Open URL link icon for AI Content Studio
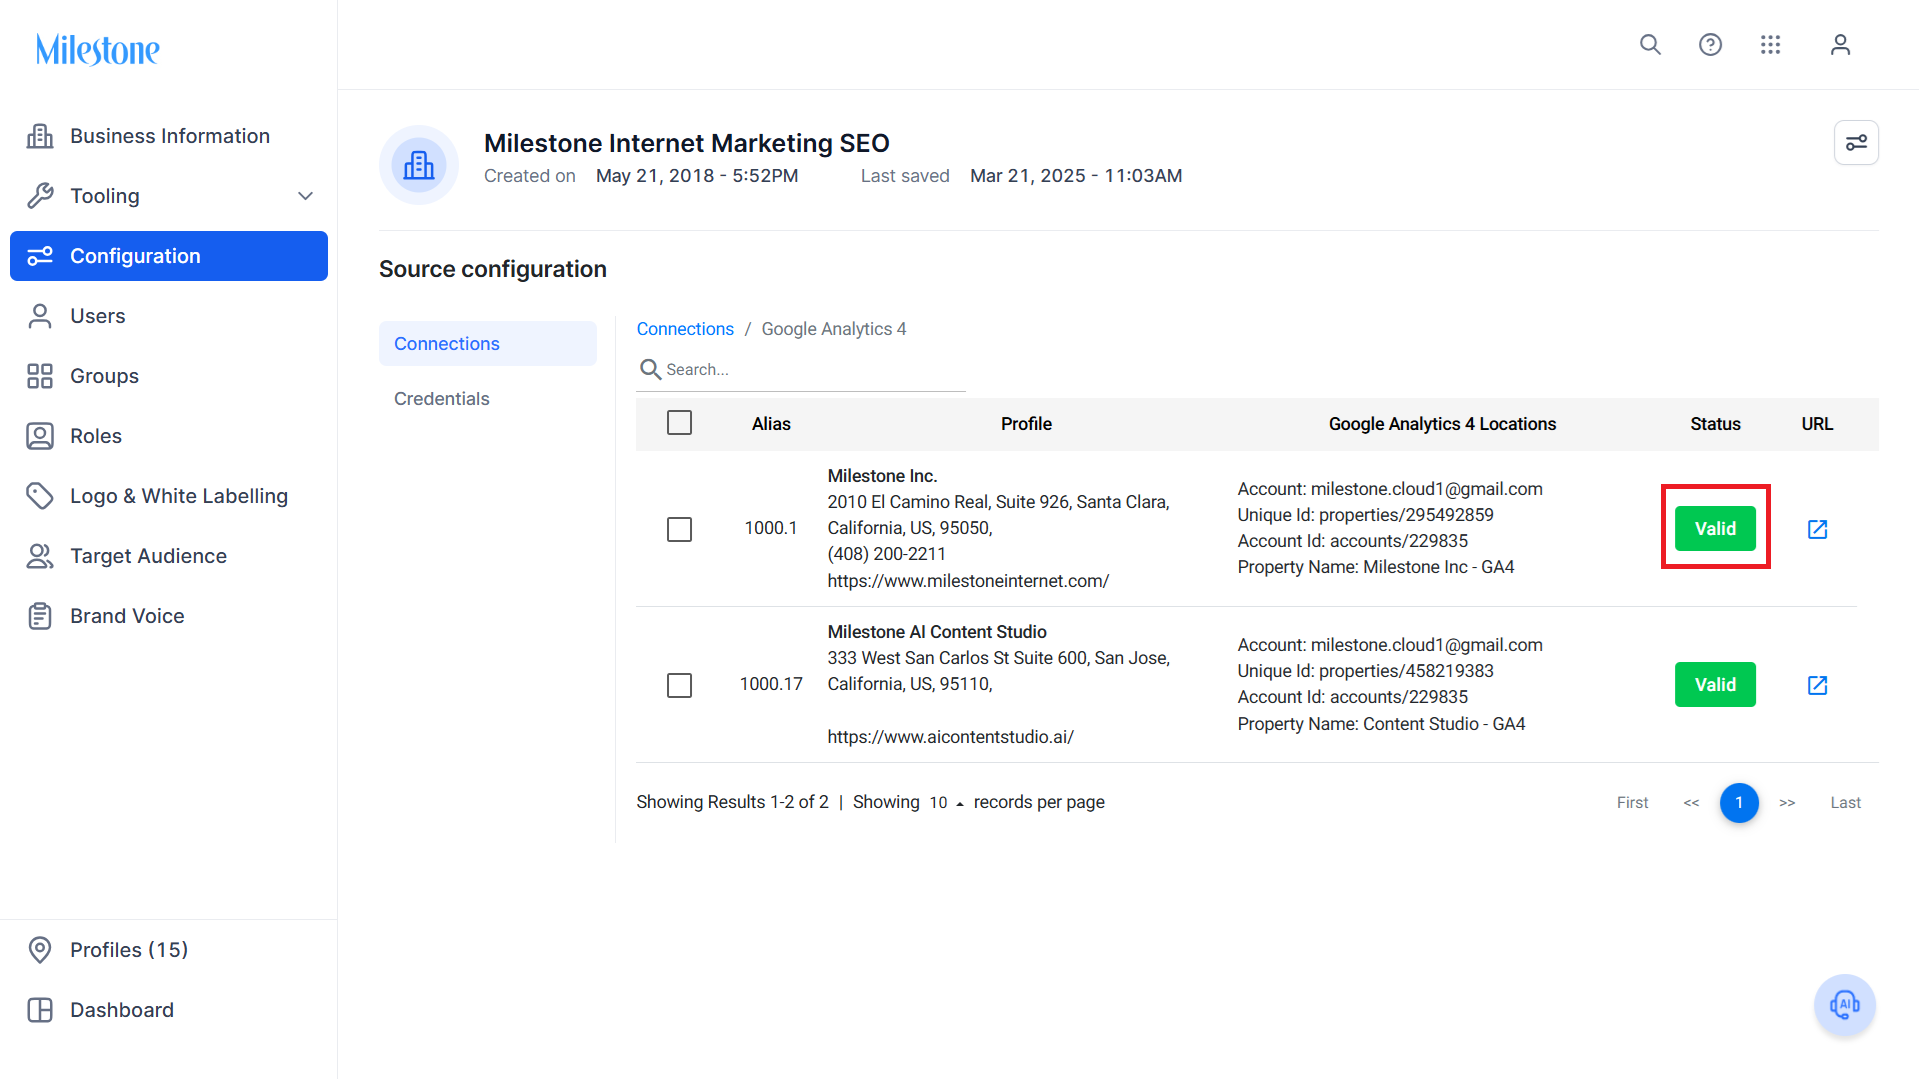This screenshot has height=1079, width=1919. (x=1817, y=685)
